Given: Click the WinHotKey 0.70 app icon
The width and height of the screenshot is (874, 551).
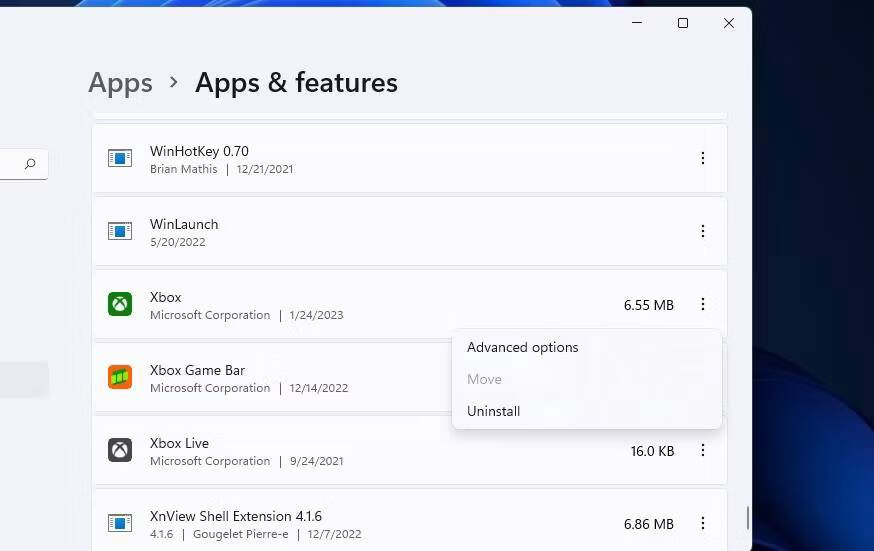Looking at the screenshot, I should 120,158.
